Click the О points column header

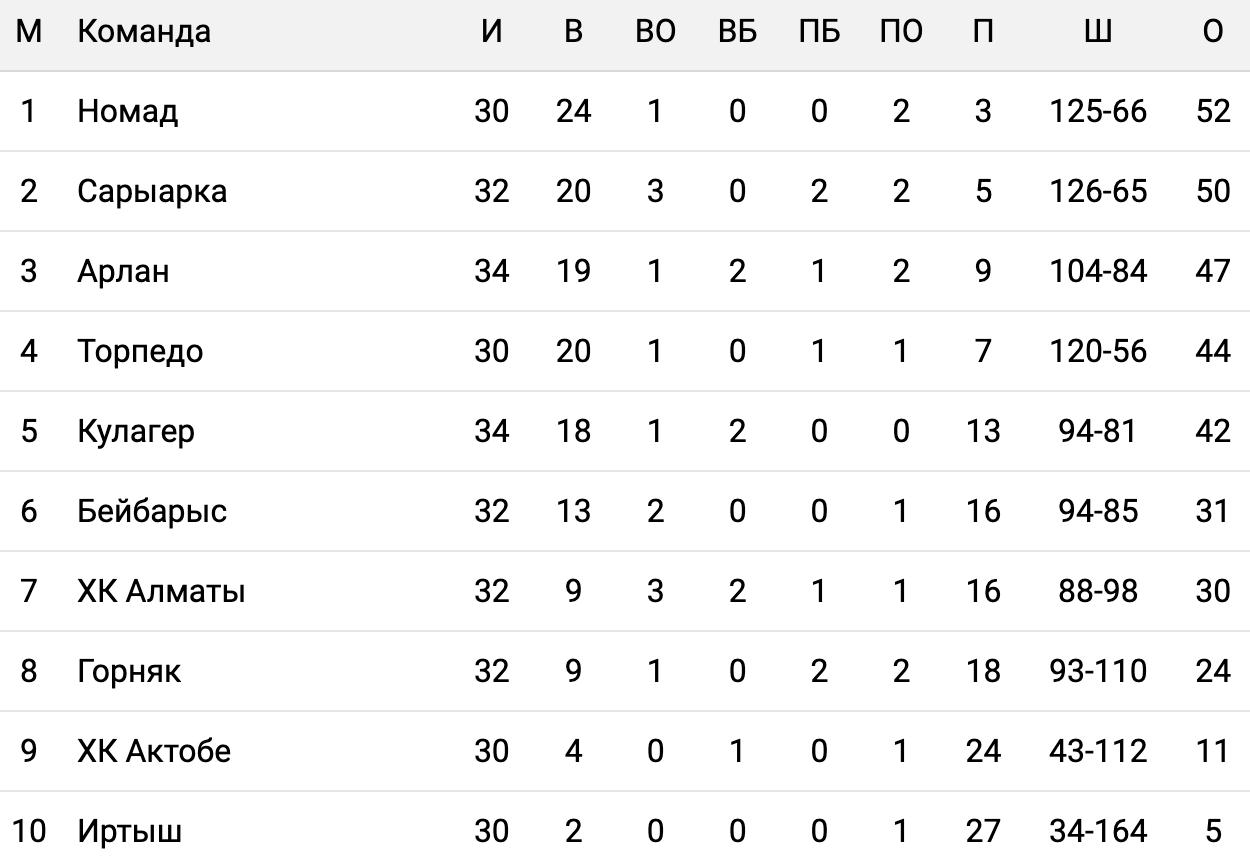[x=1212, y=31]
